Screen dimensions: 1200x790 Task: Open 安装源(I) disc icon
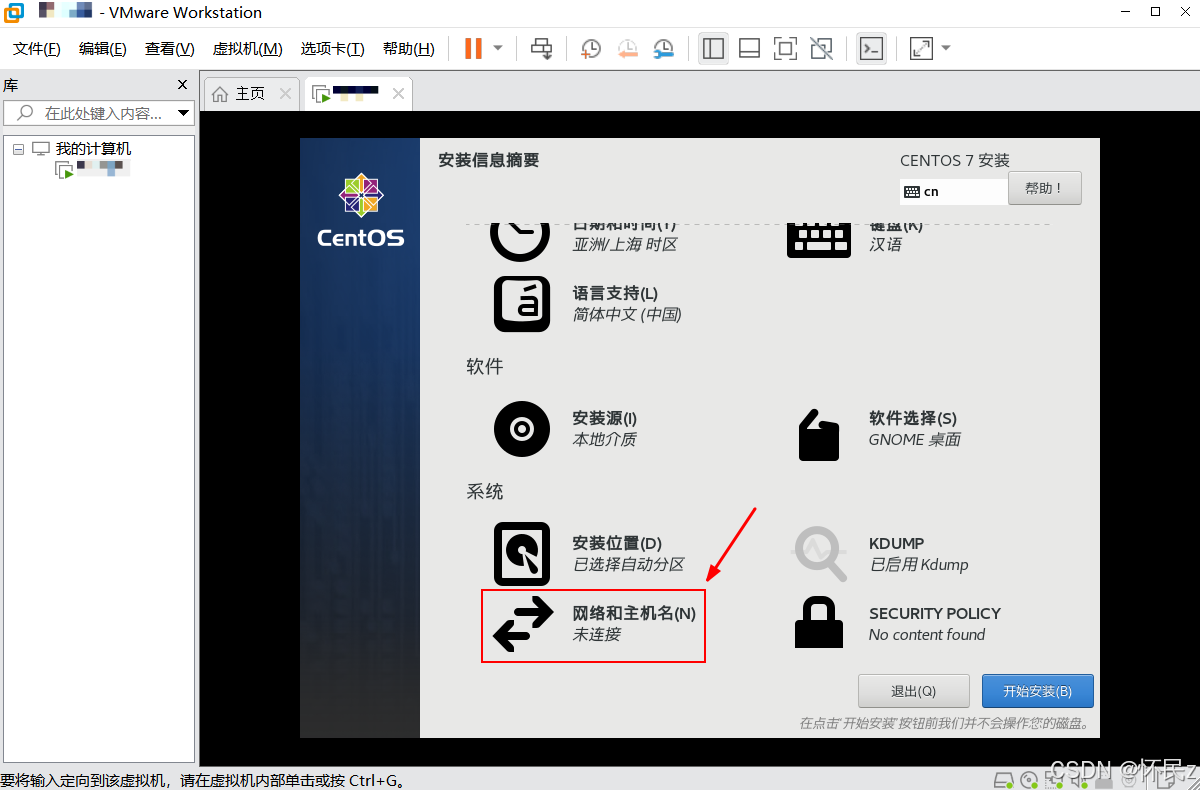[x=522, y=429]
